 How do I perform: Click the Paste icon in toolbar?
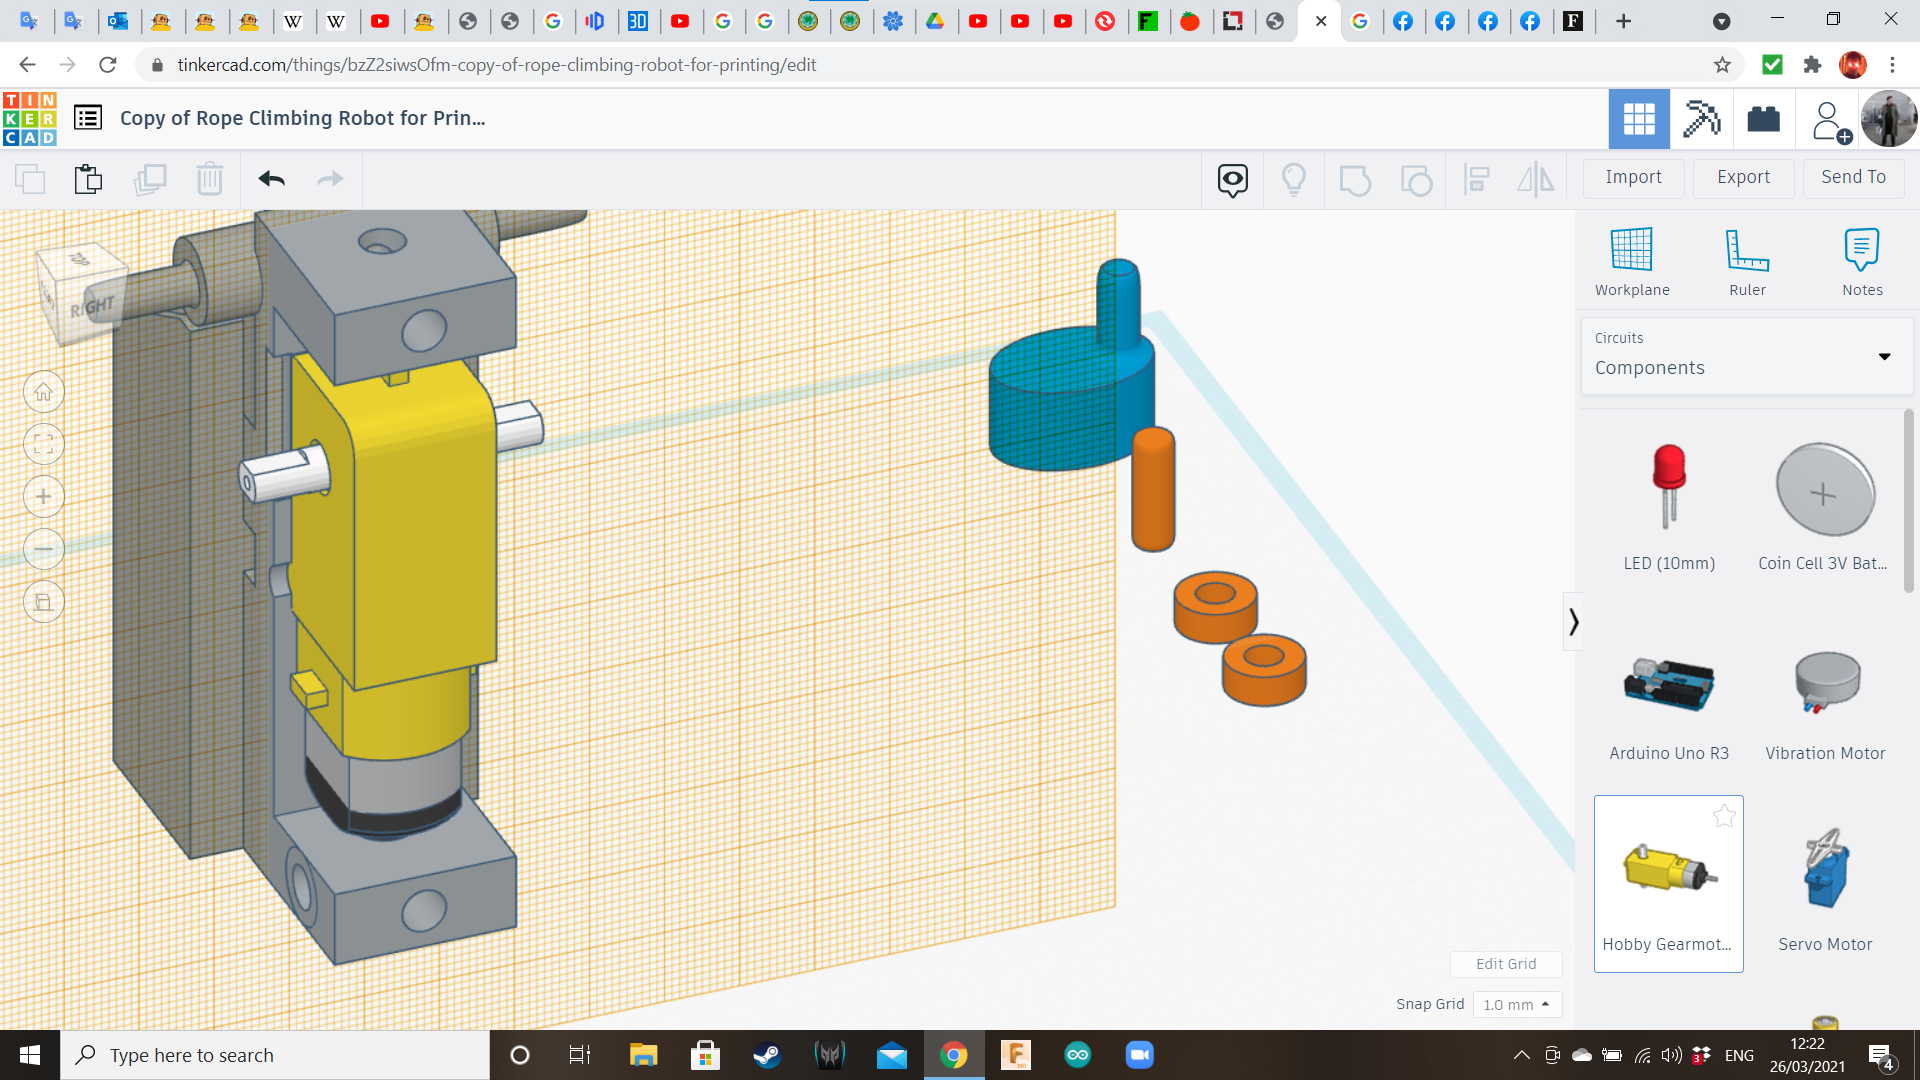pos(88,179)
